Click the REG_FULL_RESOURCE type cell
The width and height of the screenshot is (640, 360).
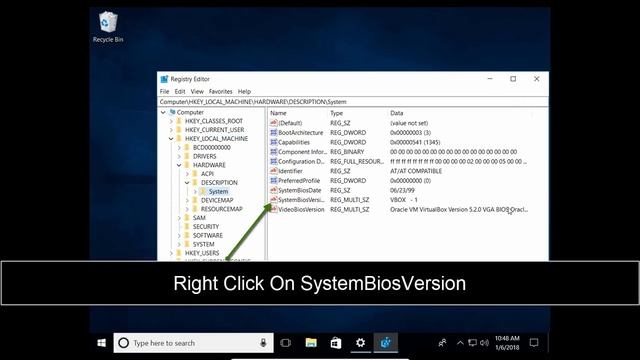tap(357, 161)
